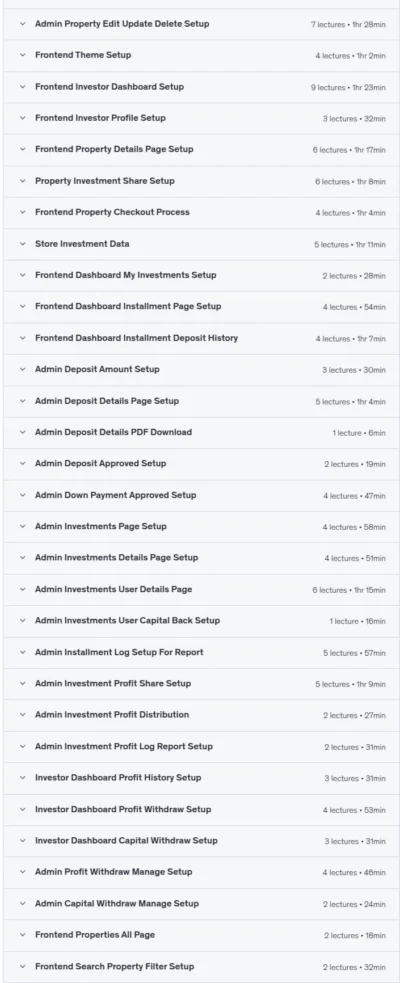The image size is (400, 983).
Task: Expand the Store Investment Data chevron
Action: [23, 244]
